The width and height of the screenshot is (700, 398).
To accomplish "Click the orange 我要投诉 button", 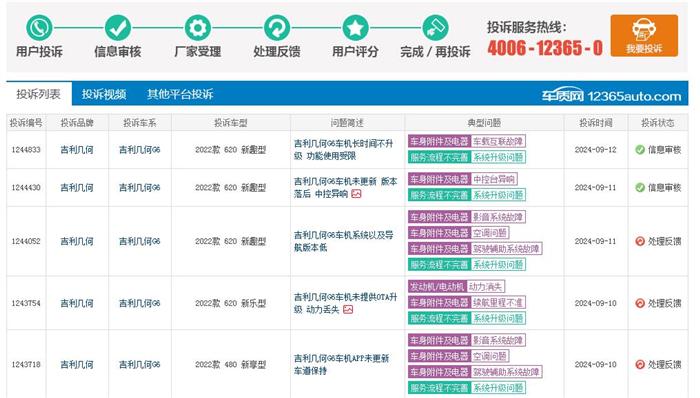I will pyautogui.click(x=644, y=36).
